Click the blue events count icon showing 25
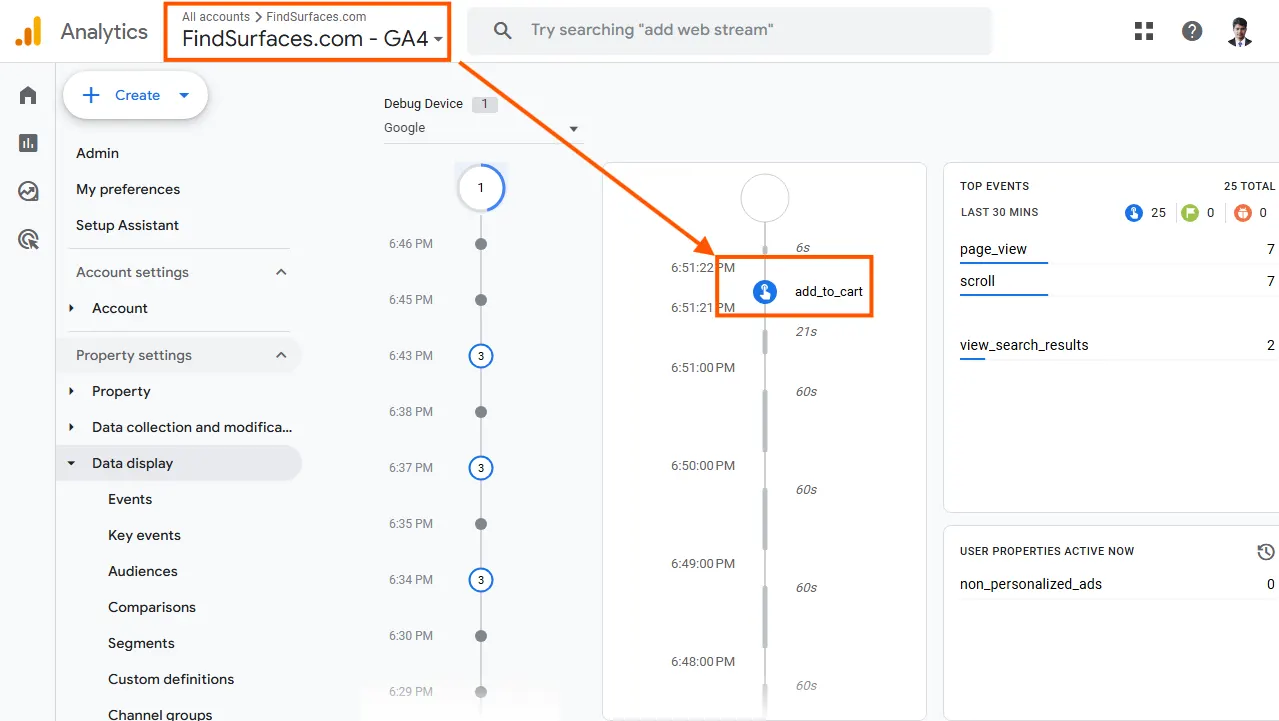The height and width of the screenshot is (721, 1279). pos(1134,213)
